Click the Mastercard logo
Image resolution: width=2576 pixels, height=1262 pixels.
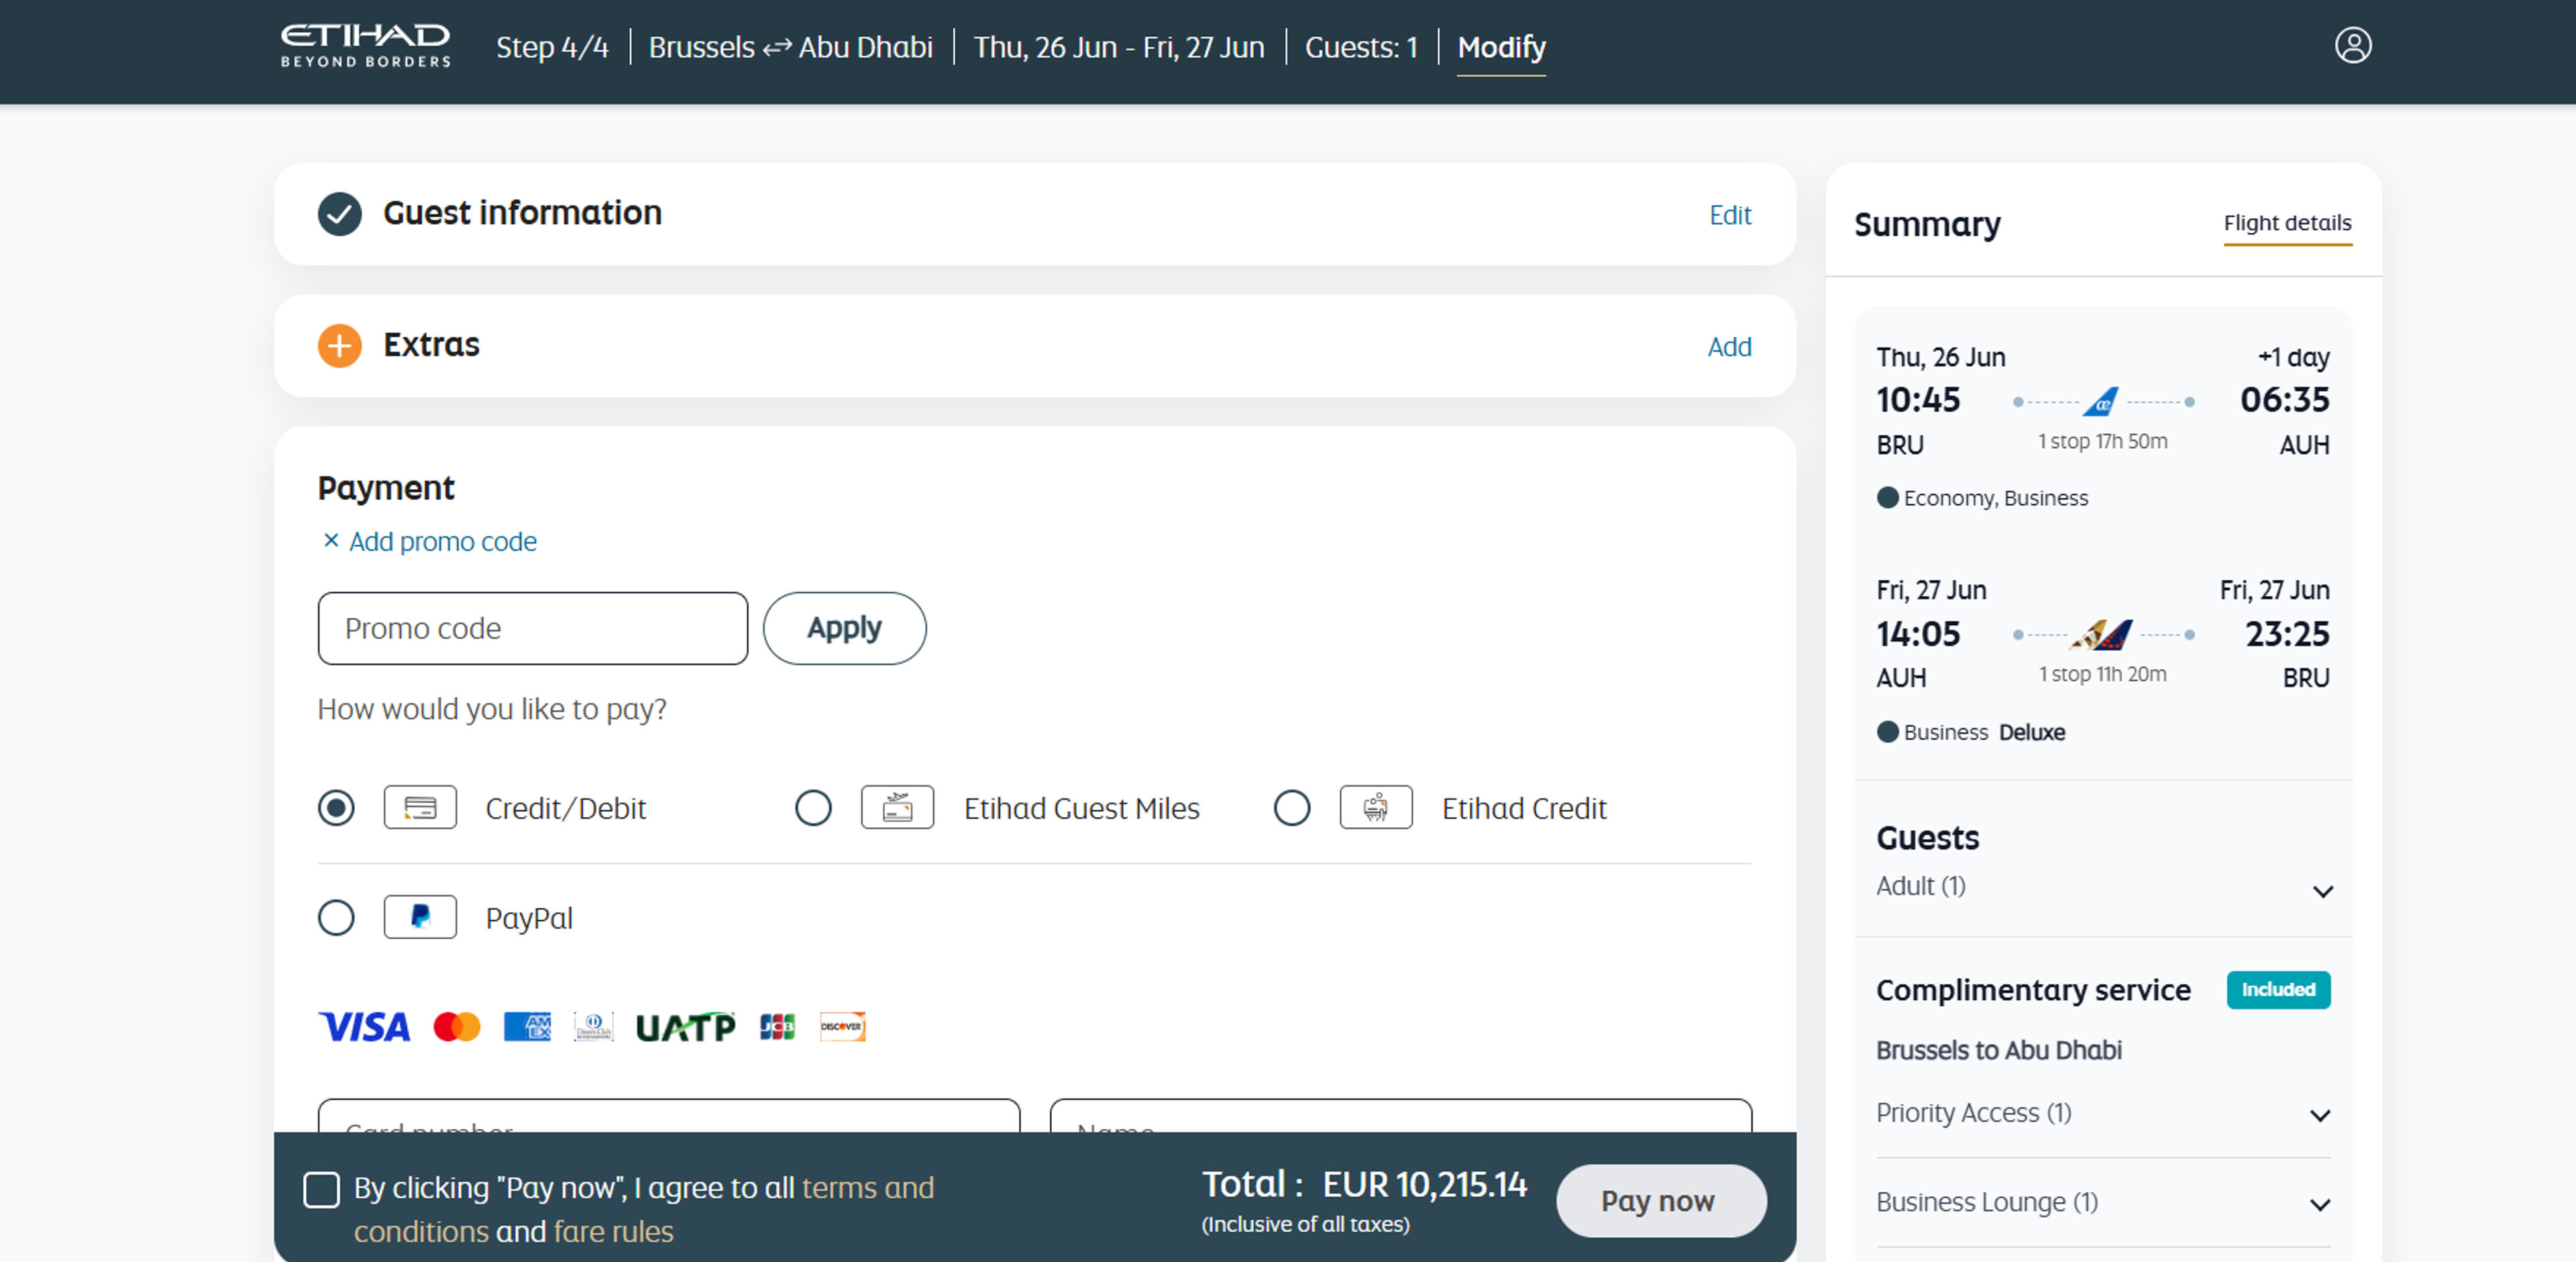[457, 1027]
